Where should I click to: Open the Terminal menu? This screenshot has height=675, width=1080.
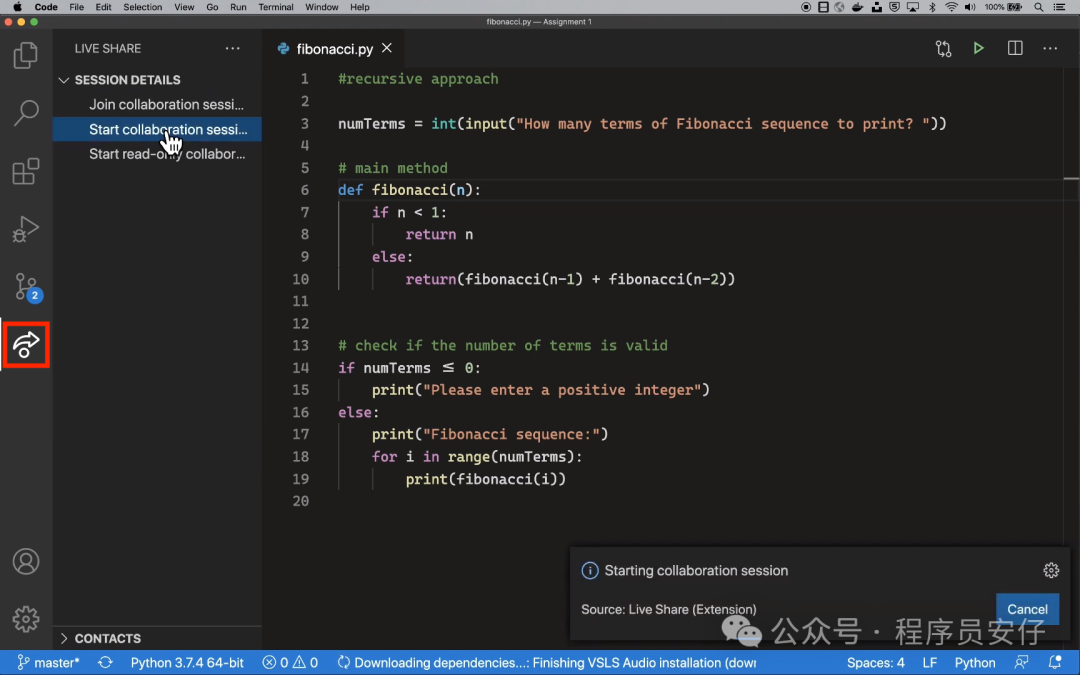coord(276,7)
